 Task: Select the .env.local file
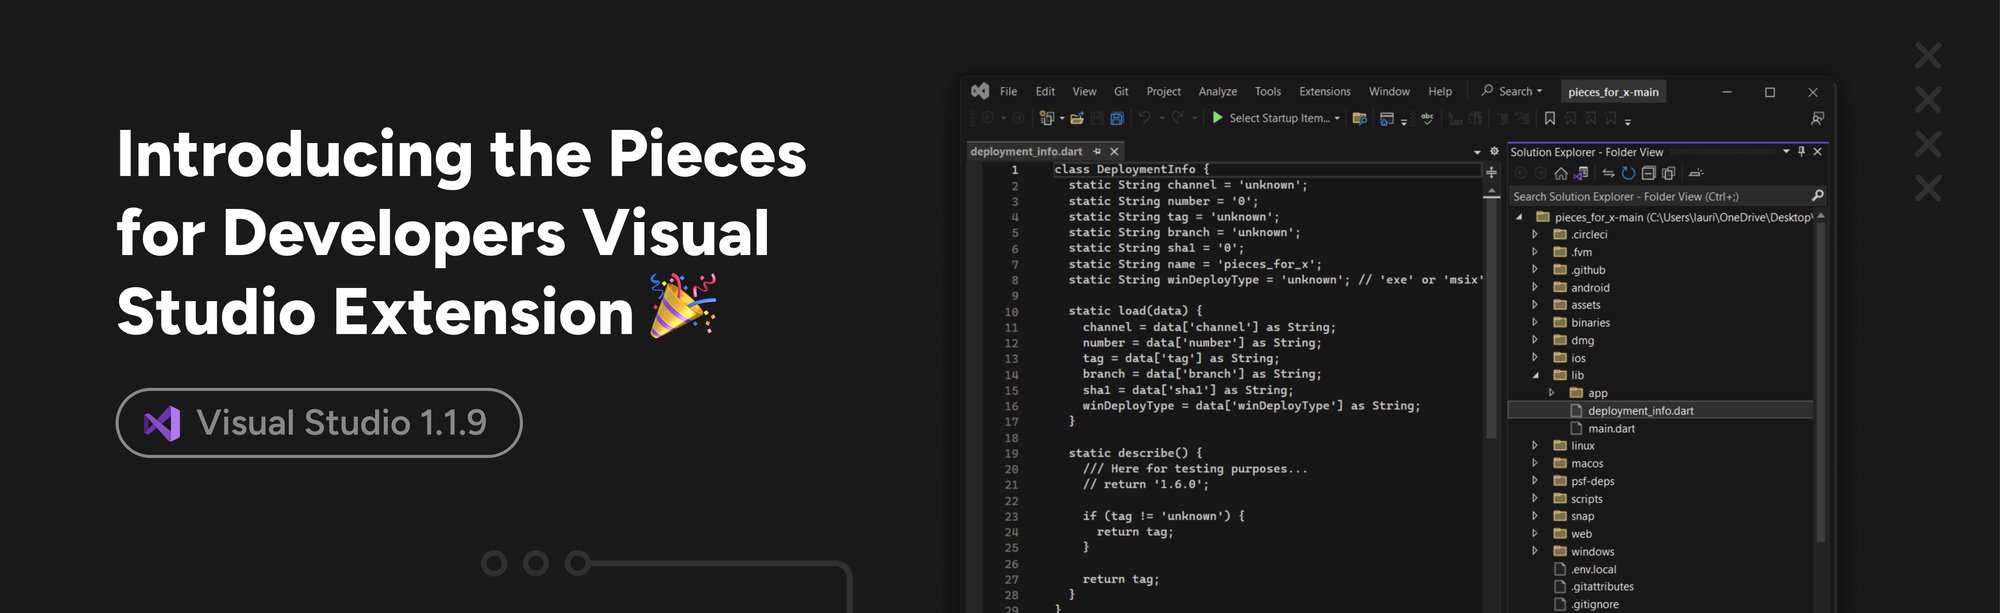(1592, 569)
